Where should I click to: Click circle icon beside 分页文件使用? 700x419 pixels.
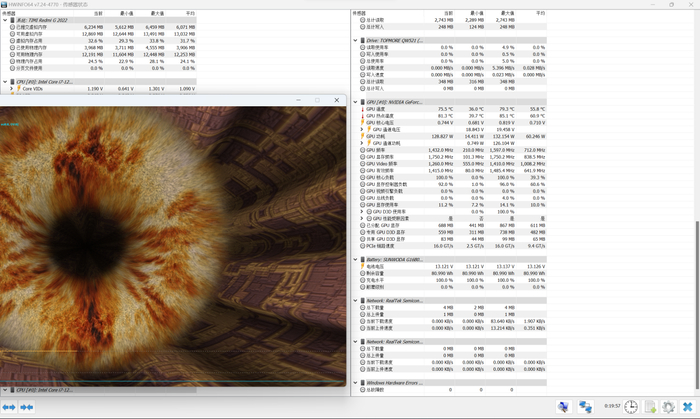(12, 68)
